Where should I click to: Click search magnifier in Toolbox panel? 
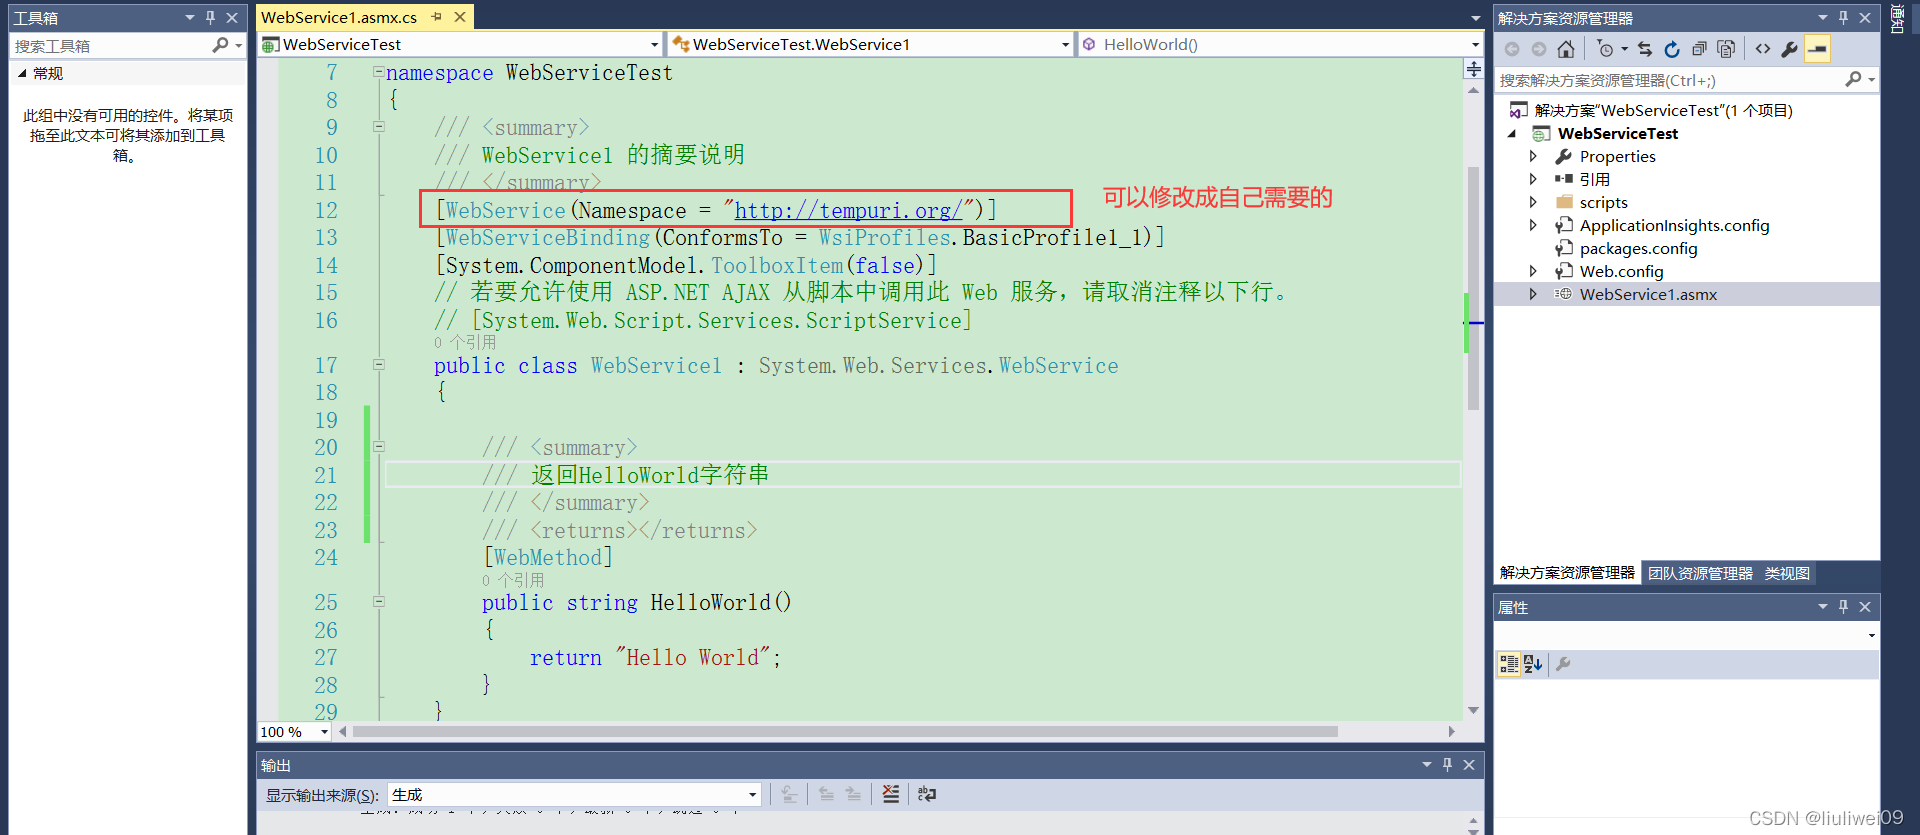click(220, 45)
